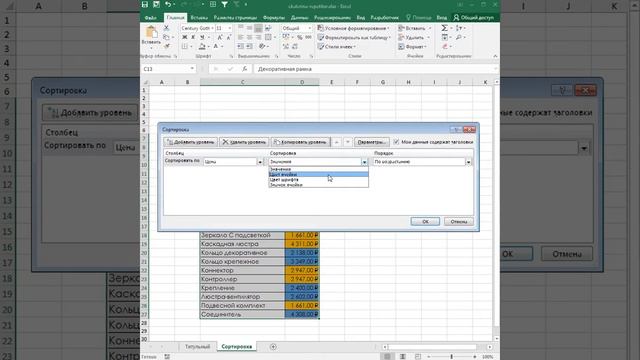
Task: Click 'Удалить уровень' button
Action: (244, 142)
